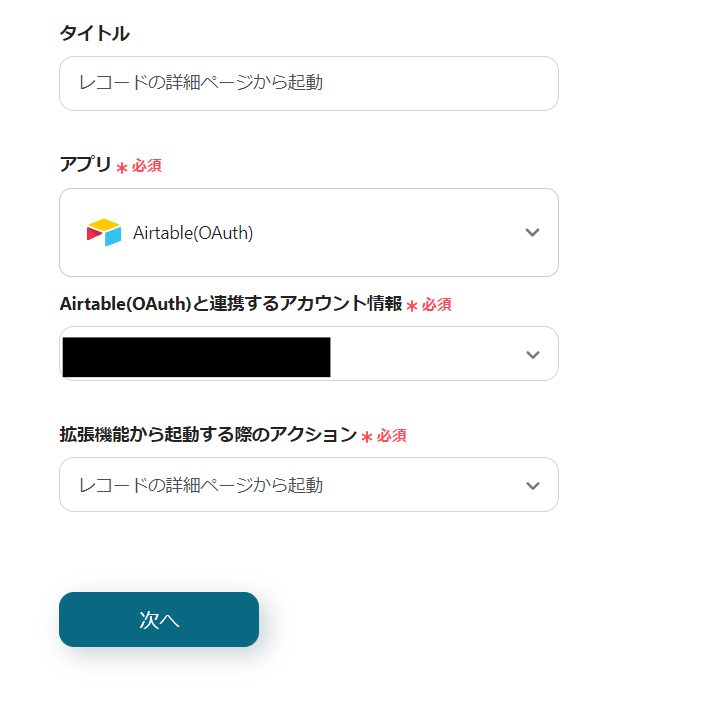The image size is (707, 702).
Task: Click the red asterisk beside アプリ
Action: pos(122,168)
